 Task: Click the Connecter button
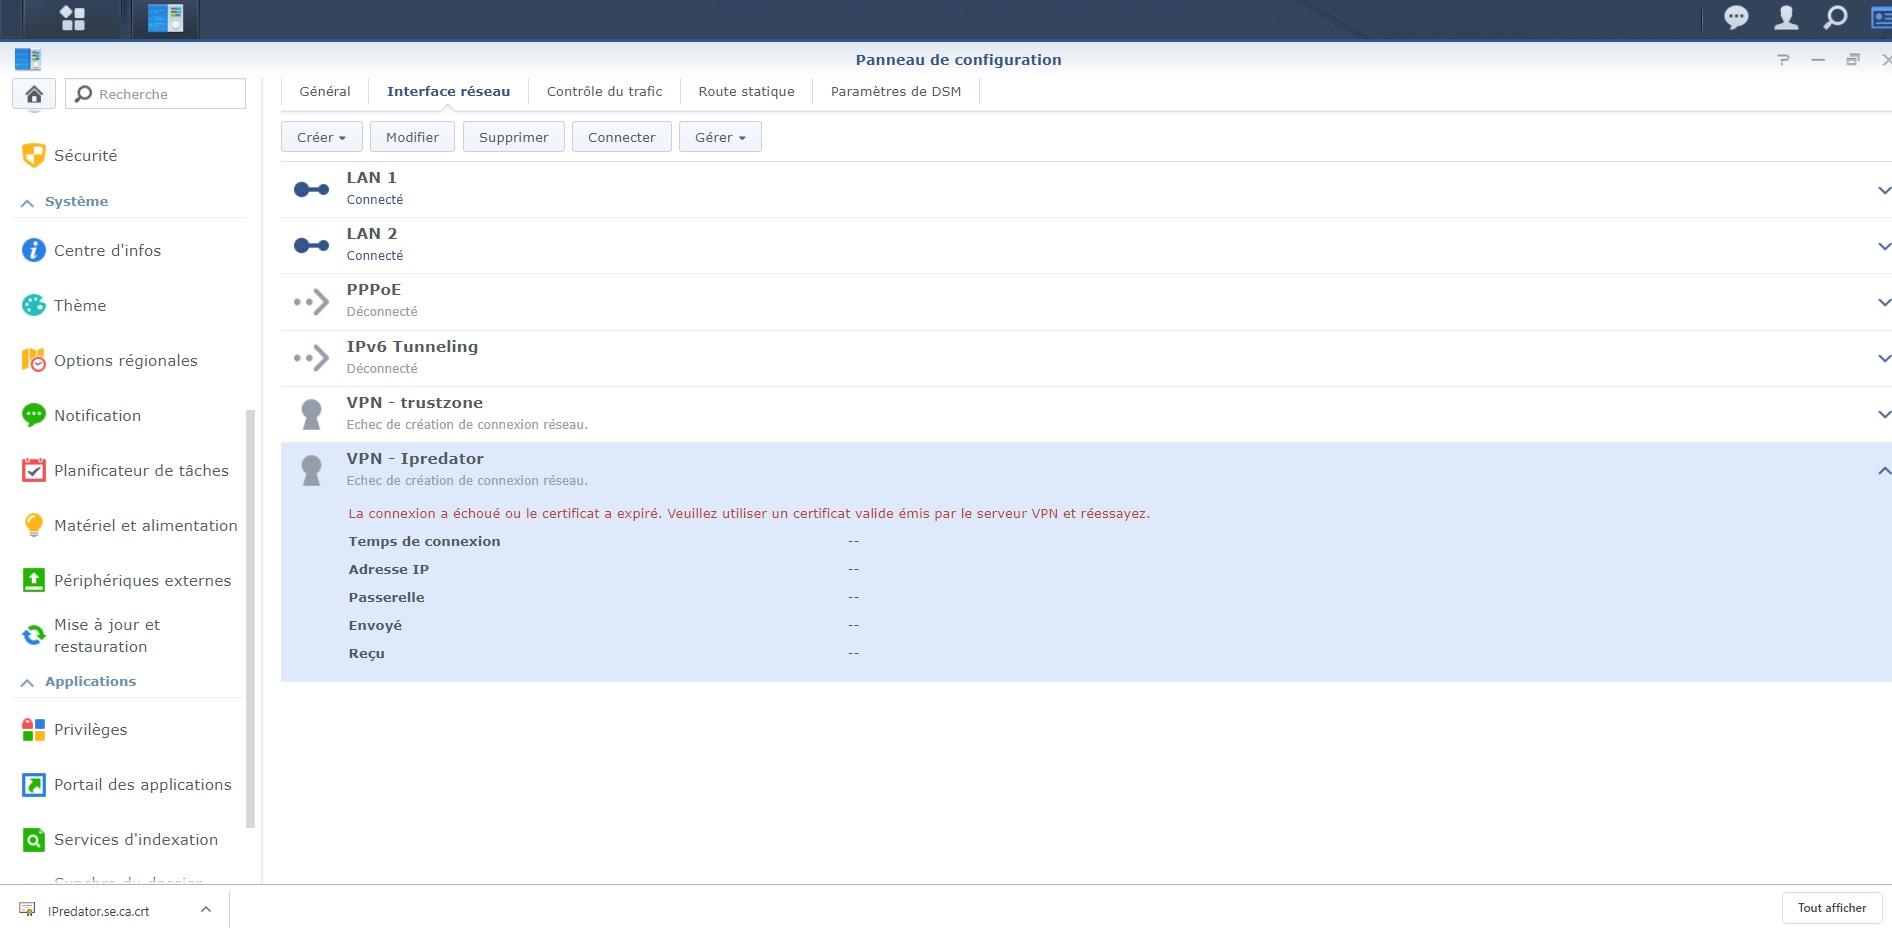coord(621,137)
